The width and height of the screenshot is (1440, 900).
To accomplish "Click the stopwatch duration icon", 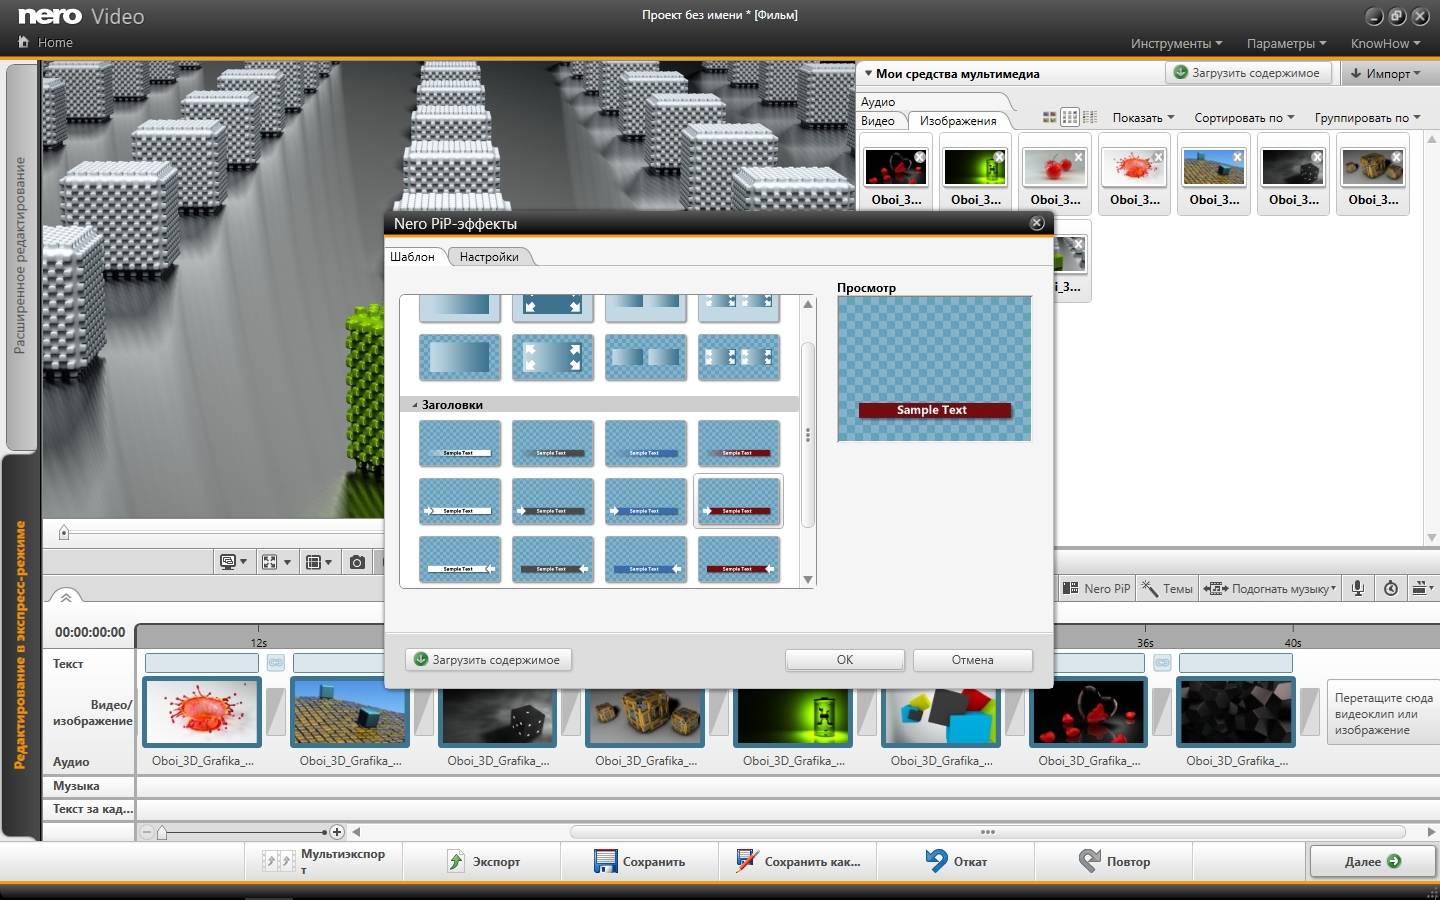I will click(x=1391, y=588).
